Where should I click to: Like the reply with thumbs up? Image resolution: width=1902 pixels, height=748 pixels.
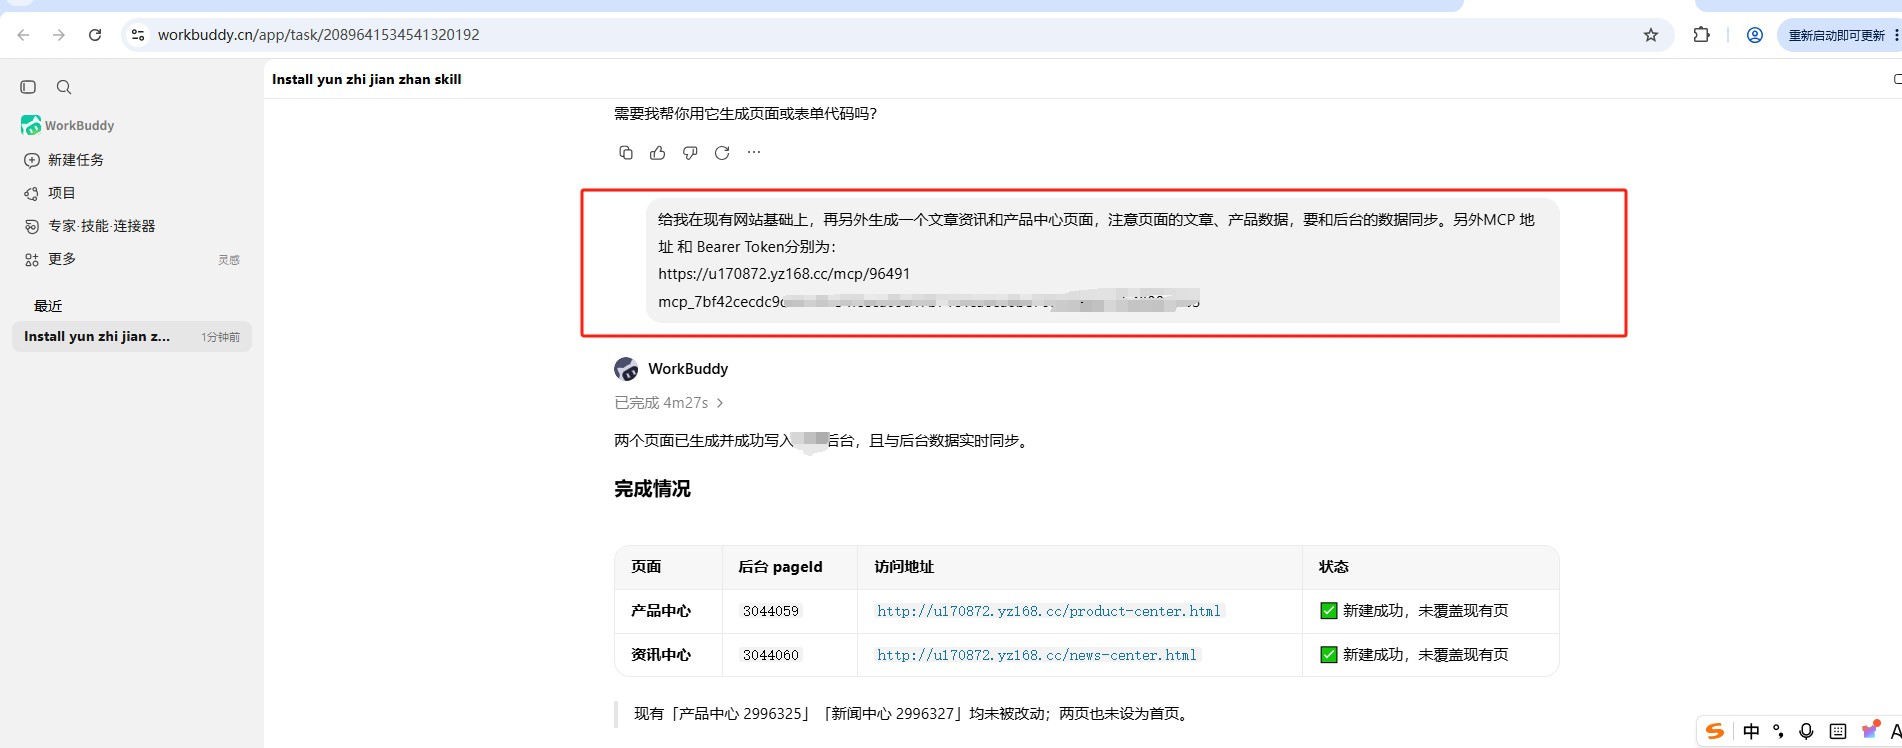pos(658,153)
